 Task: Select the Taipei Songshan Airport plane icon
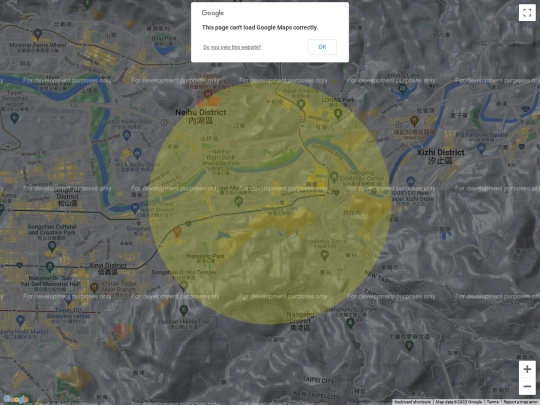[14, 118]
